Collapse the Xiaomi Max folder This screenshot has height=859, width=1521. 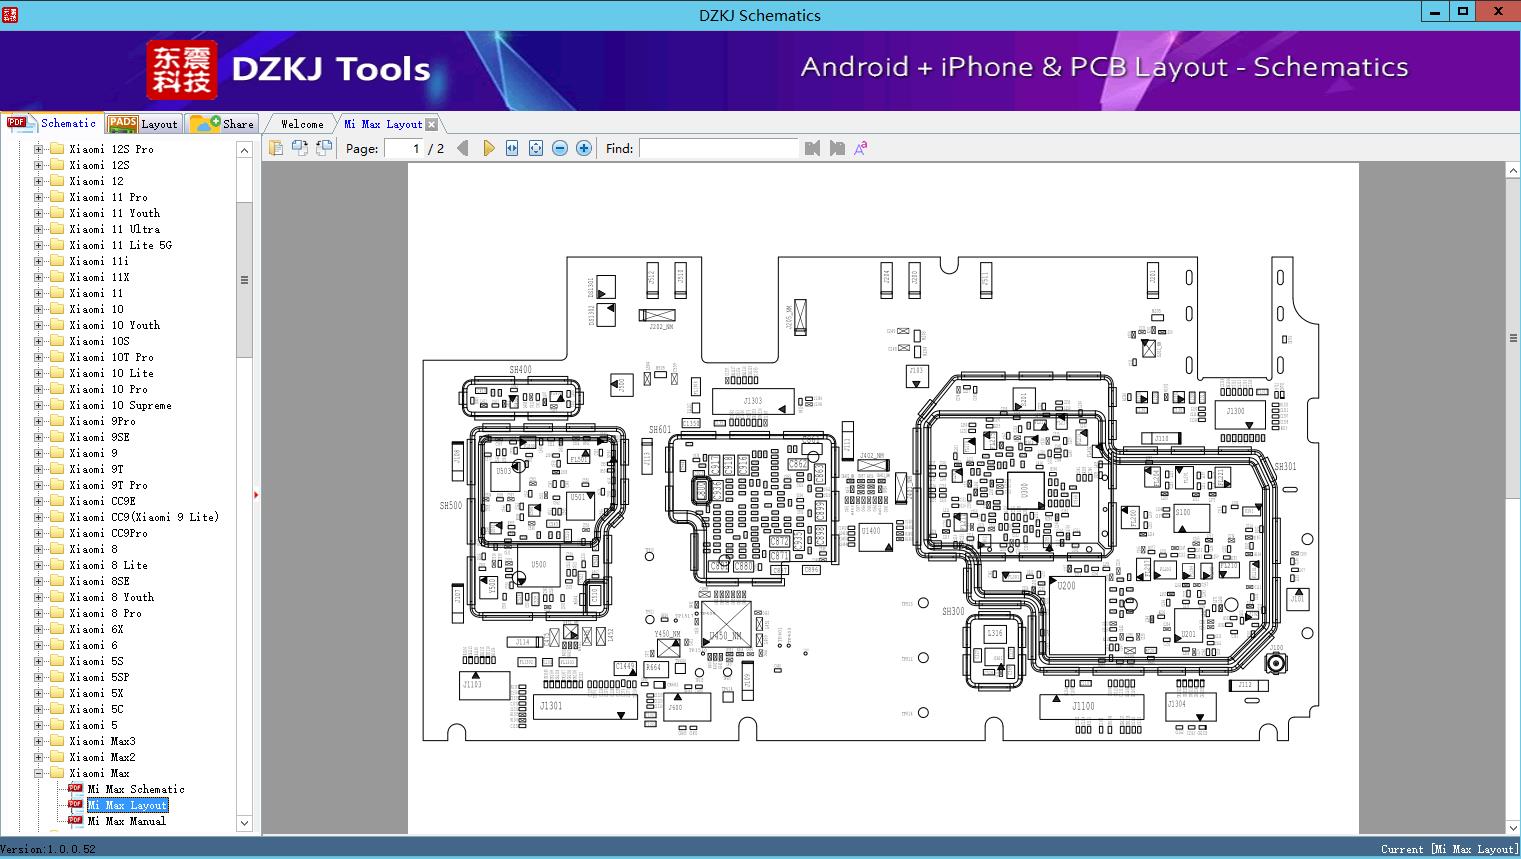(x=39, y=772)
